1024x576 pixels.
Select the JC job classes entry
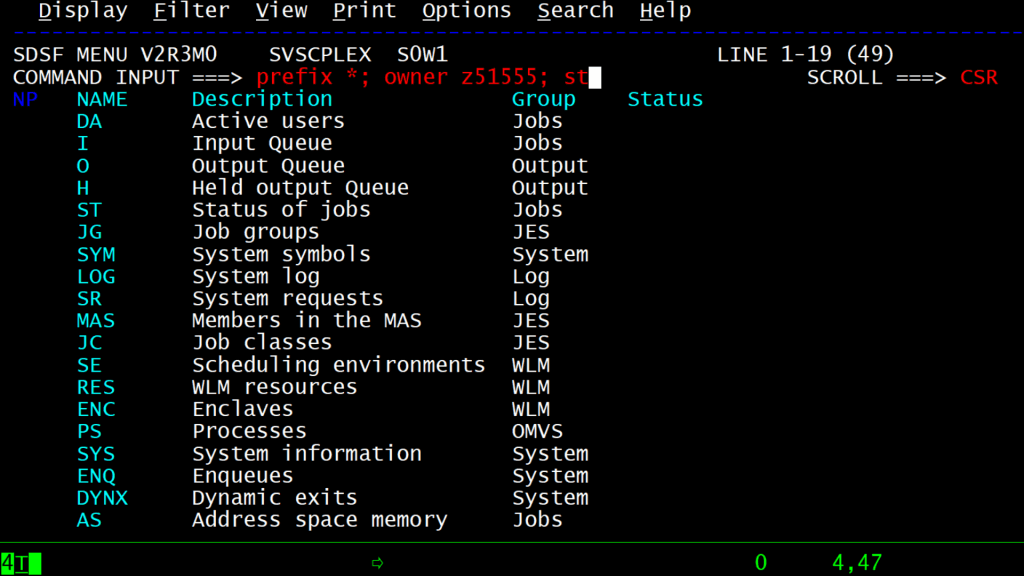click(89, 343)
